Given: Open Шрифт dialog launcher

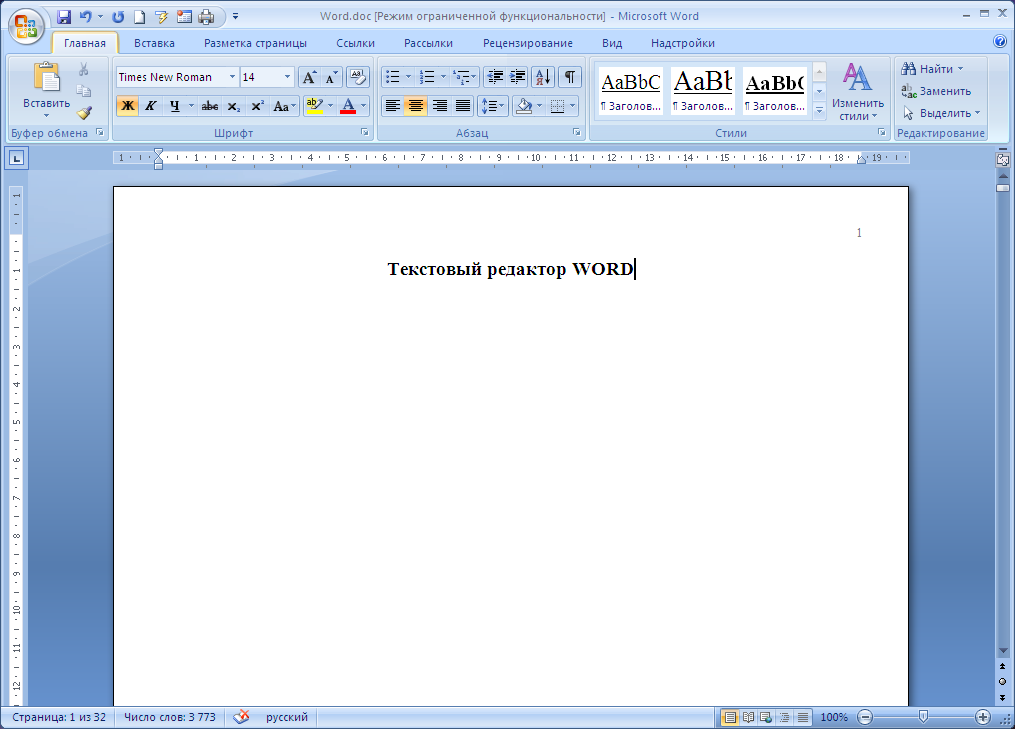Looking at the screenshot, I should pyautogui.click(x=364, y=132).
